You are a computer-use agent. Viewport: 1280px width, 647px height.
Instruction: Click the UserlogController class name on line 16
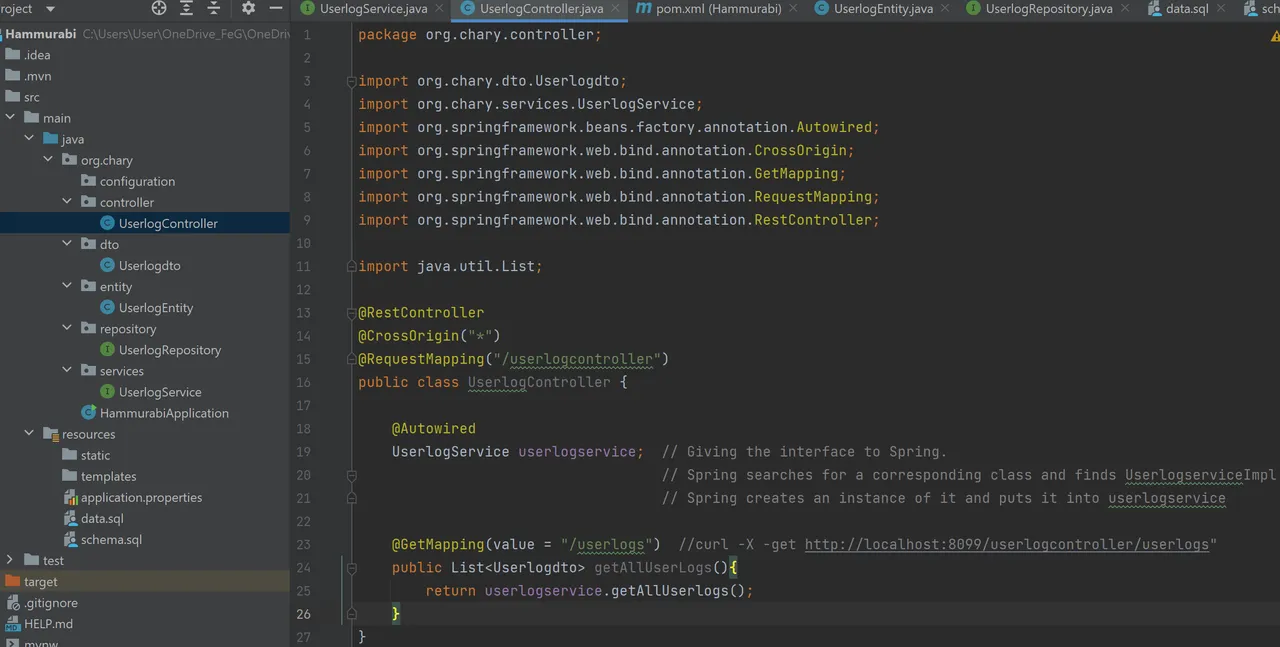click(x=539, y=382)
